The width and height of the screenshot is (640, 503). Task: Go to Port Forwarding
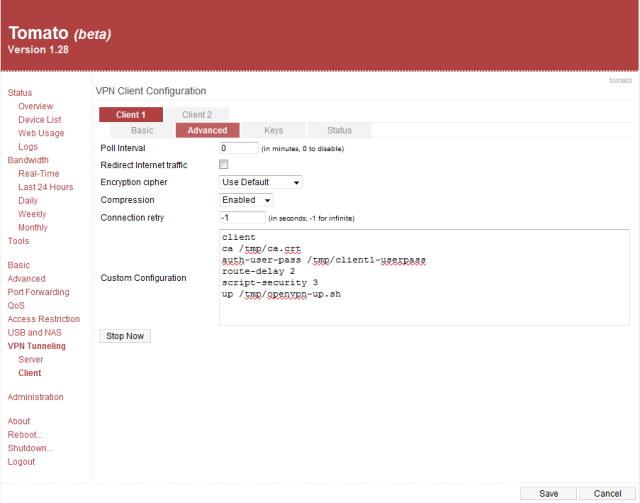(38, 292)
